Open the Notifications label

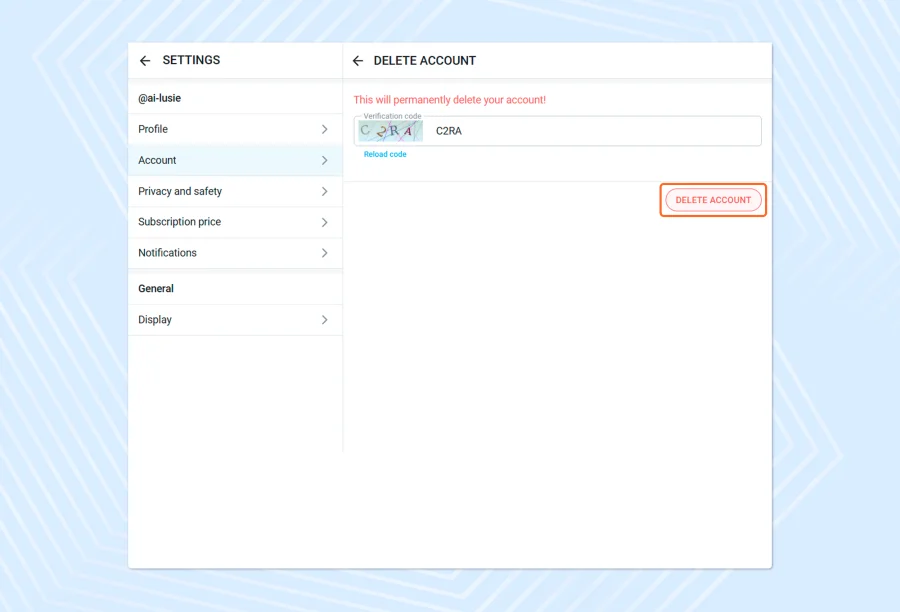(x=167, y=253)
